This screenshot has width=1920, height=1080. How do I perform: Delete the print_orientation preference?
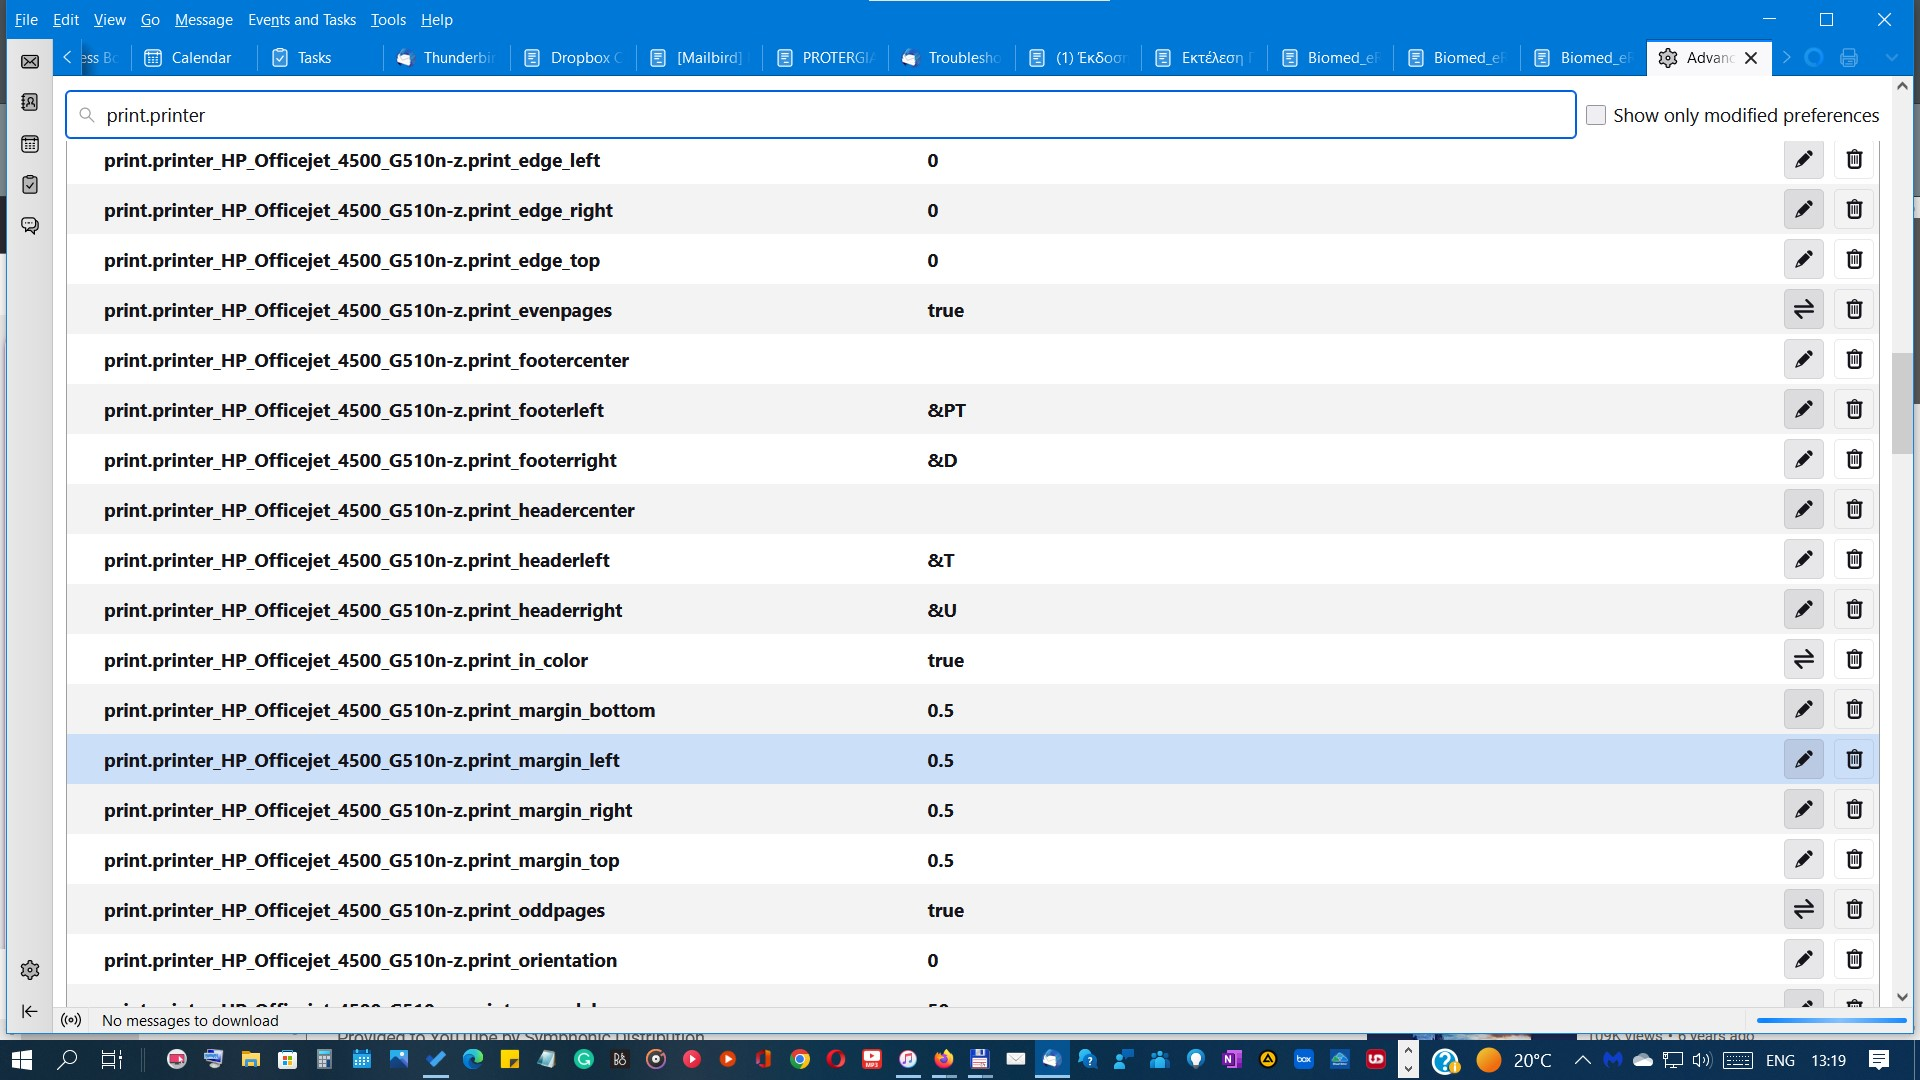(1854, 960)
